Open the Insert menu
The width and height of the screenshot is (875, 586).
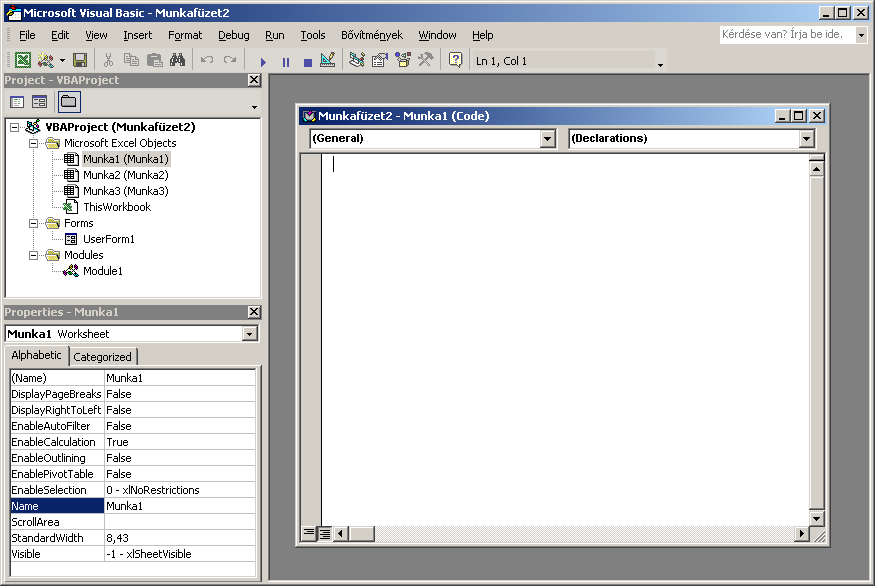pyautogui.click(x=137, y=35)
